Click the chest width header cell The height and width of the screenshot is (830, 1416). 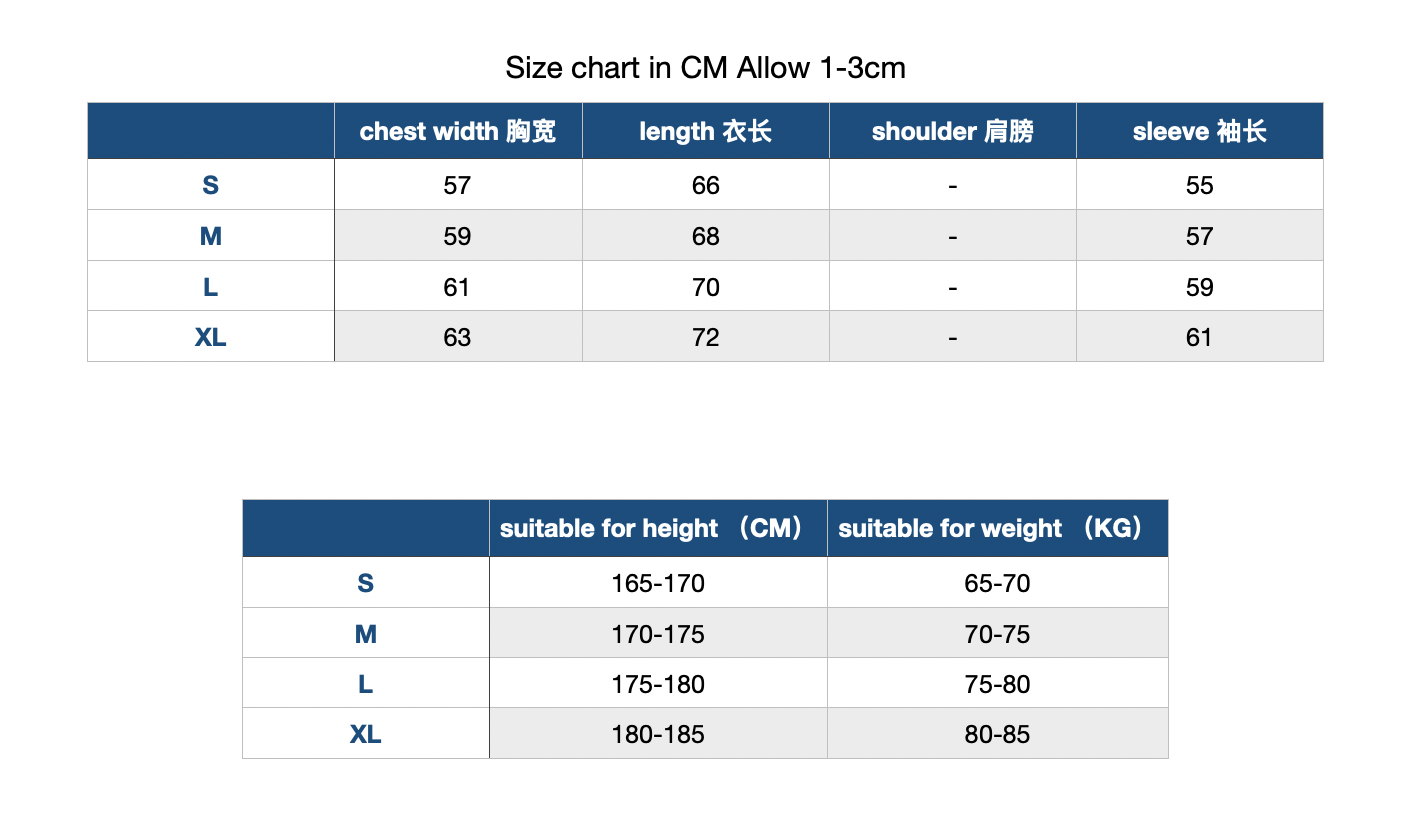[x=458, y=131]
